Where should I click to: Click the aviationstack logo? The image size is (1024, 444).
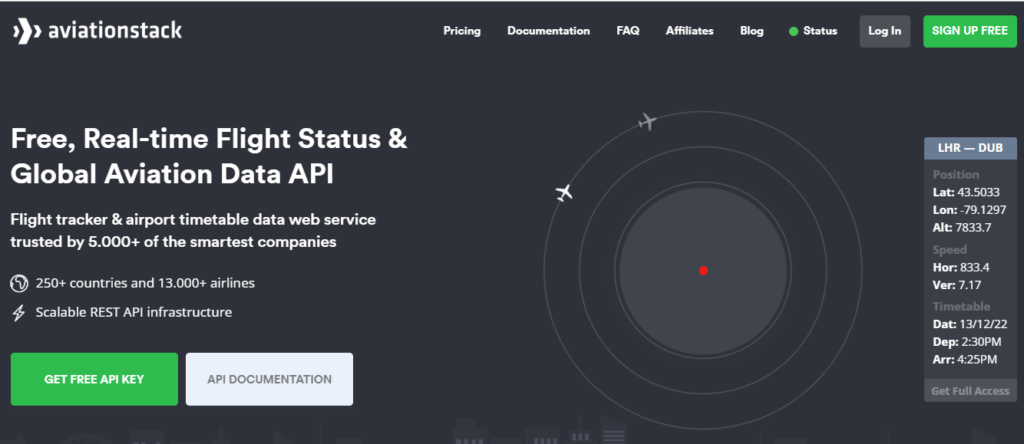[97, 31]
